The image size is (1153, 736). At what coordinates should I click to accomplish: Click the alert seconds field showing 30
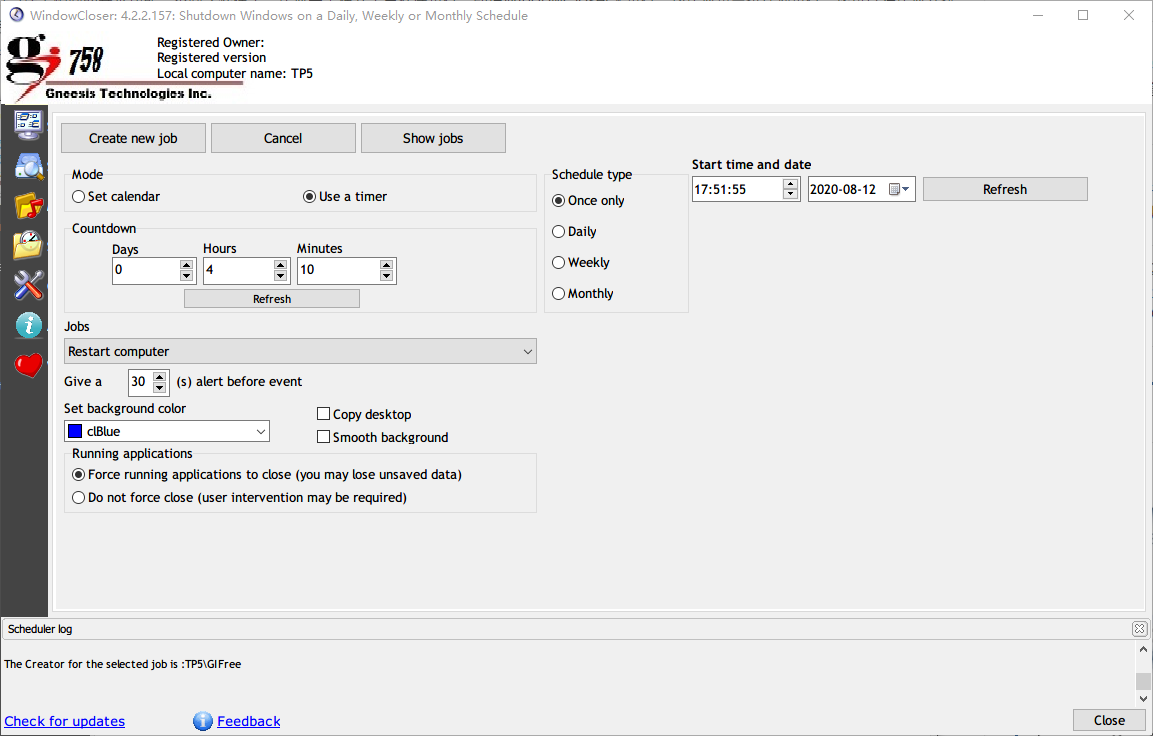click(x=140, y=382)
